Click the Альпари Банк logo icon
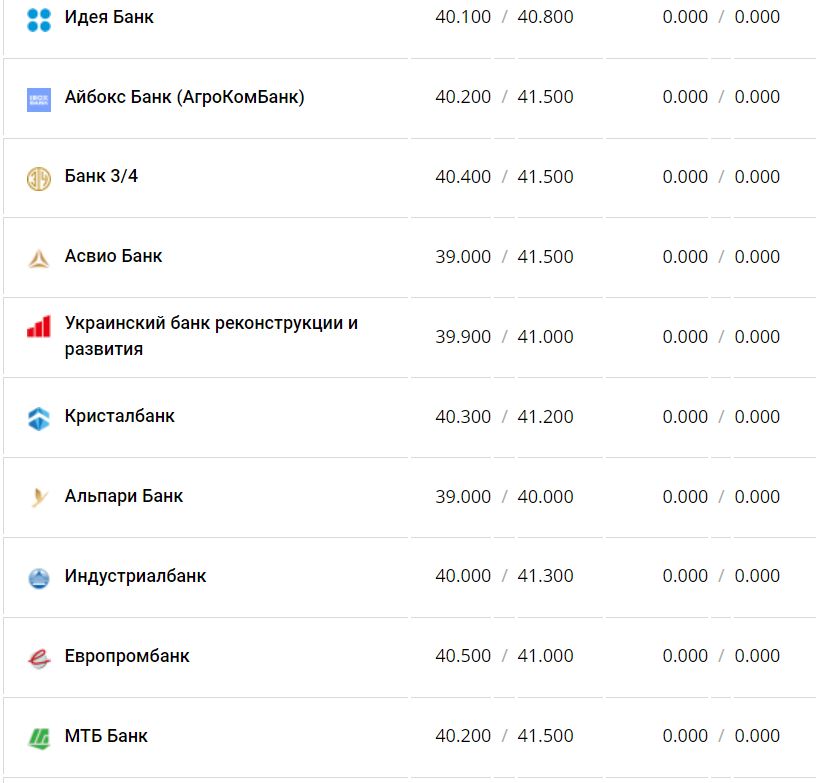Screen dimensions: 816x783 pos(38,497)
